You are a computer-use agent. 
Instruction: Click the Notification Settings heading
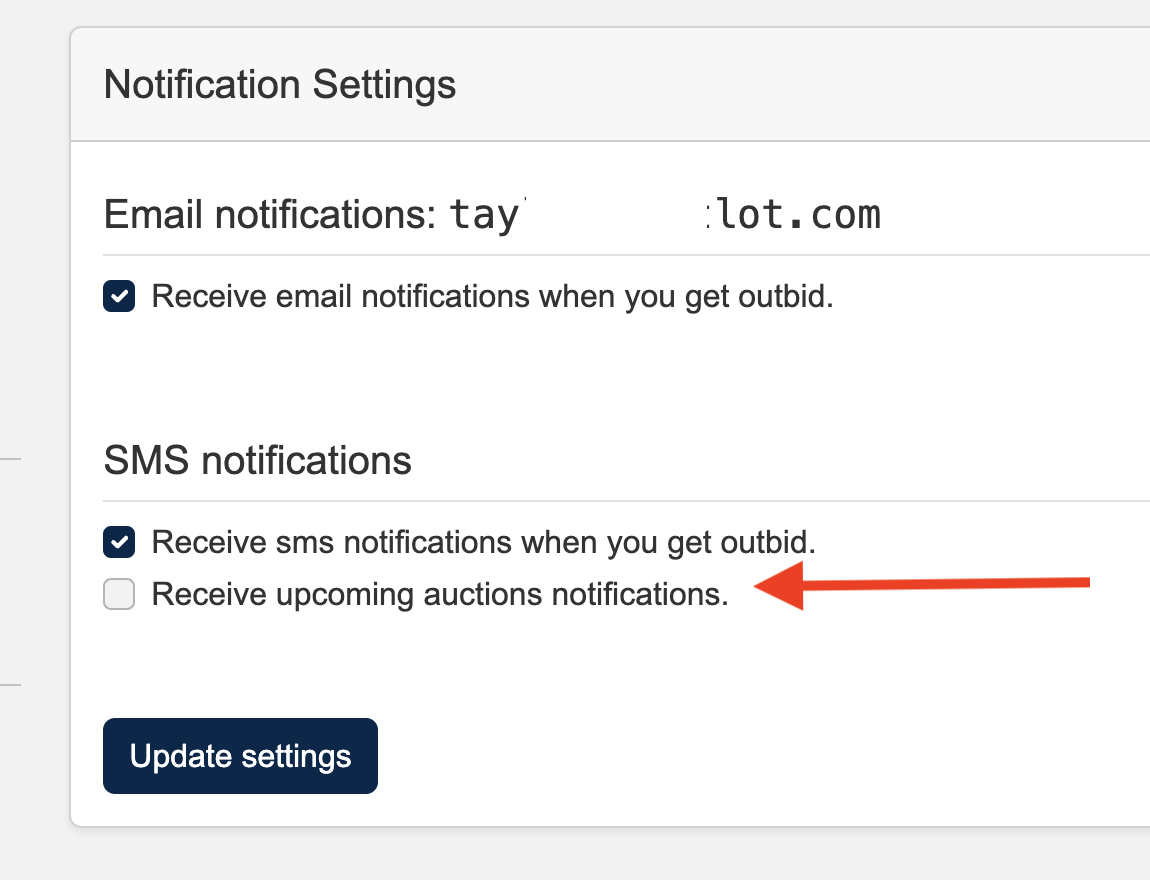click(x=280, y=85)
